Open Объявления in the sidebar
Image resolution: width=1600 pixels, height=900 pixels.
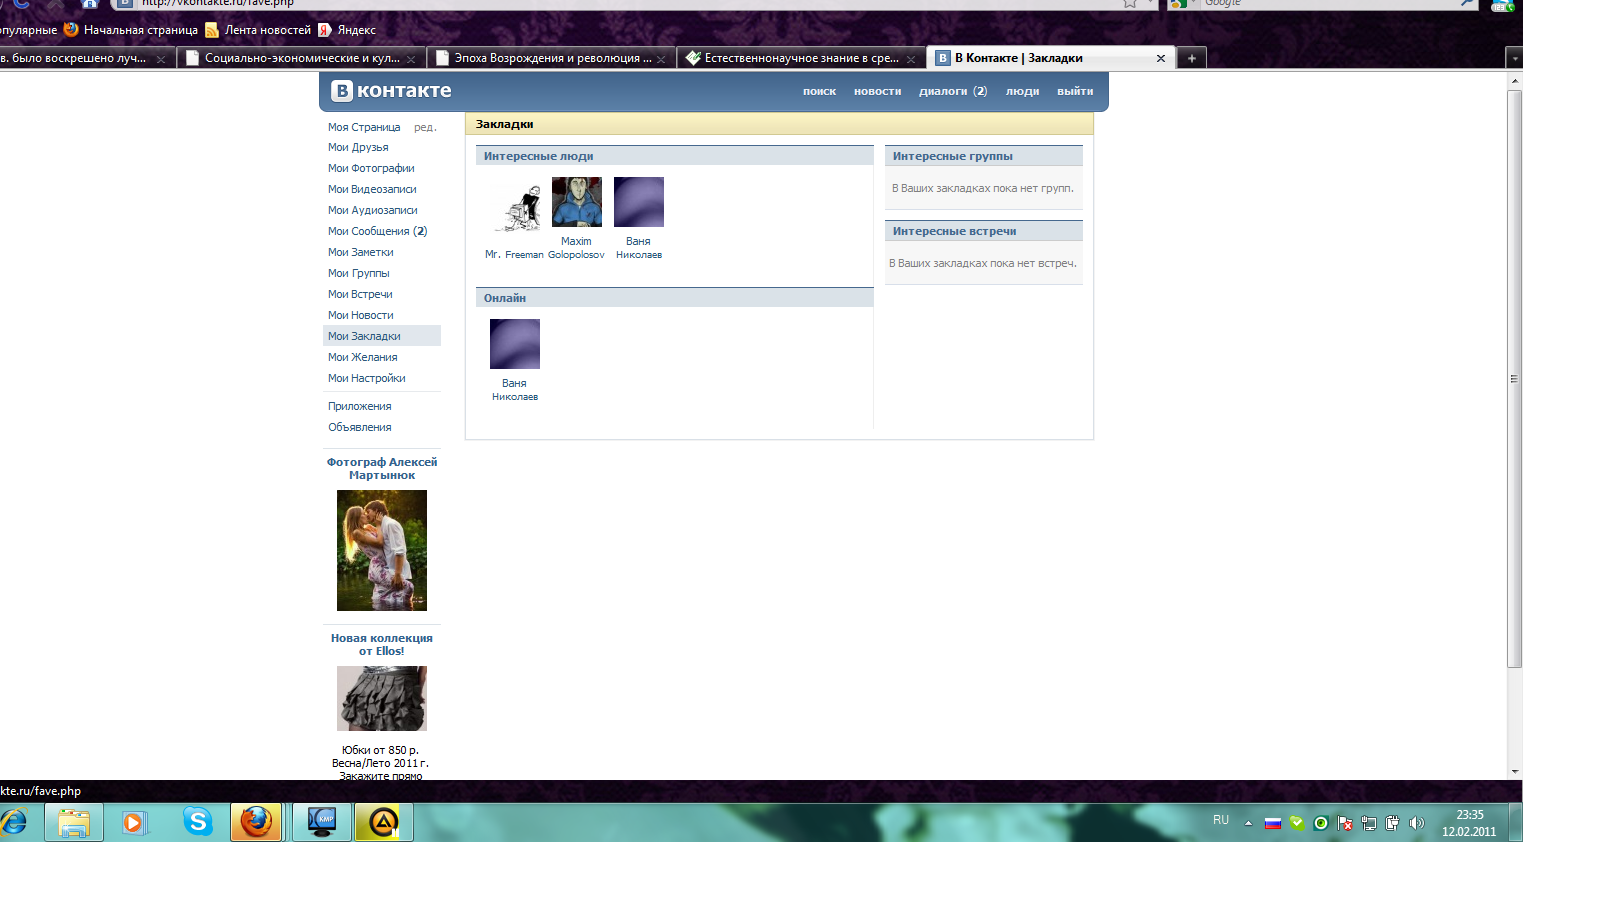tap(360, 427)
